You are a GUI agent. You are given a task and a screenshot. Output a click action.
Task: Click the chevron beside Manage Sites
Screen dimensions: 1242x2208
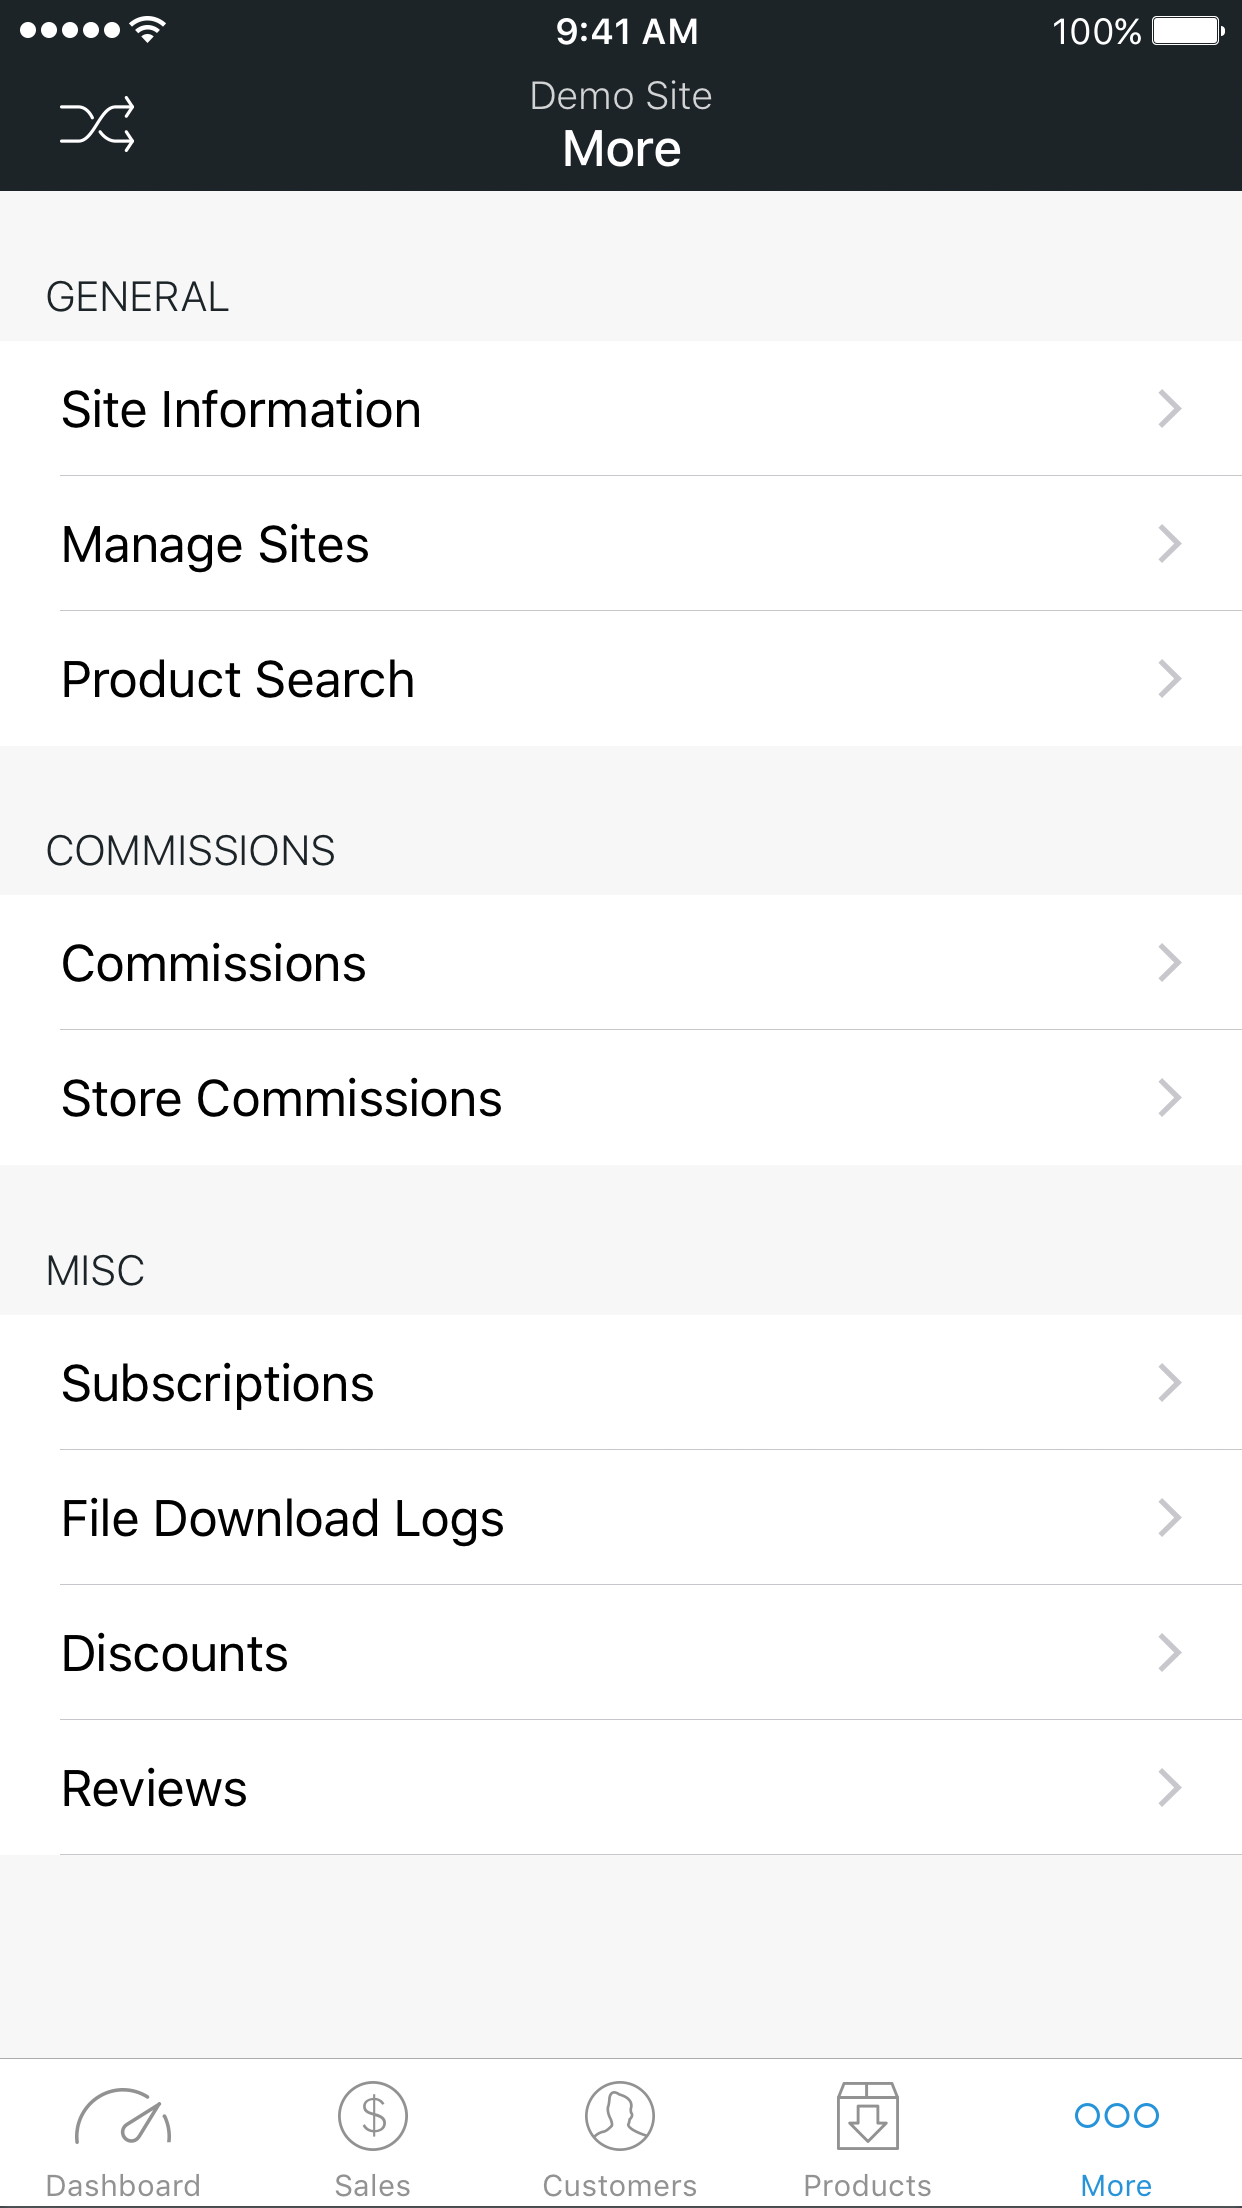point(1170,544)
